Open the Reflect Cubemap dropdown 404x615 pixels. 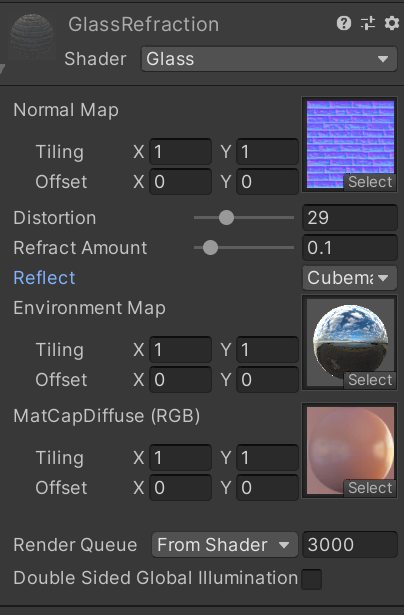coord(349,278)
